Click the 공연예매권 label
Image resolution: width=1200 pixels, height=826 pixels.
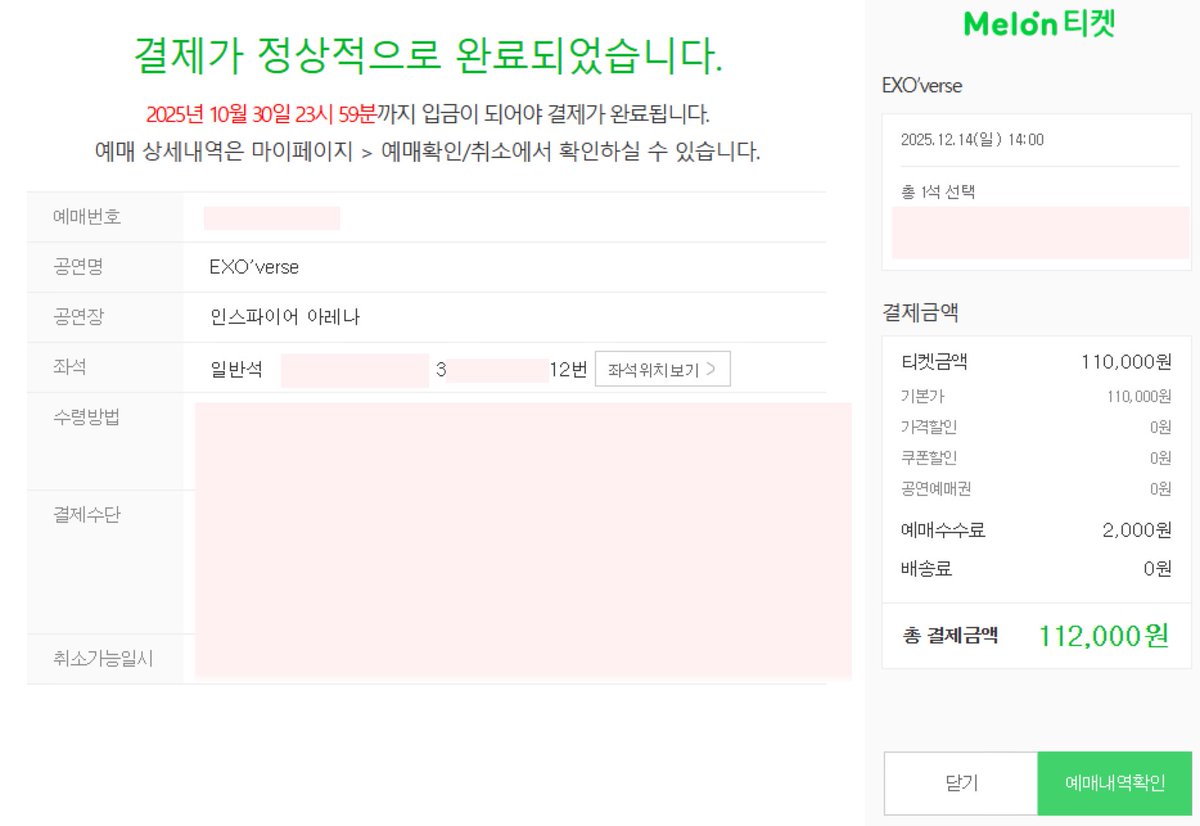pos(936,489)
